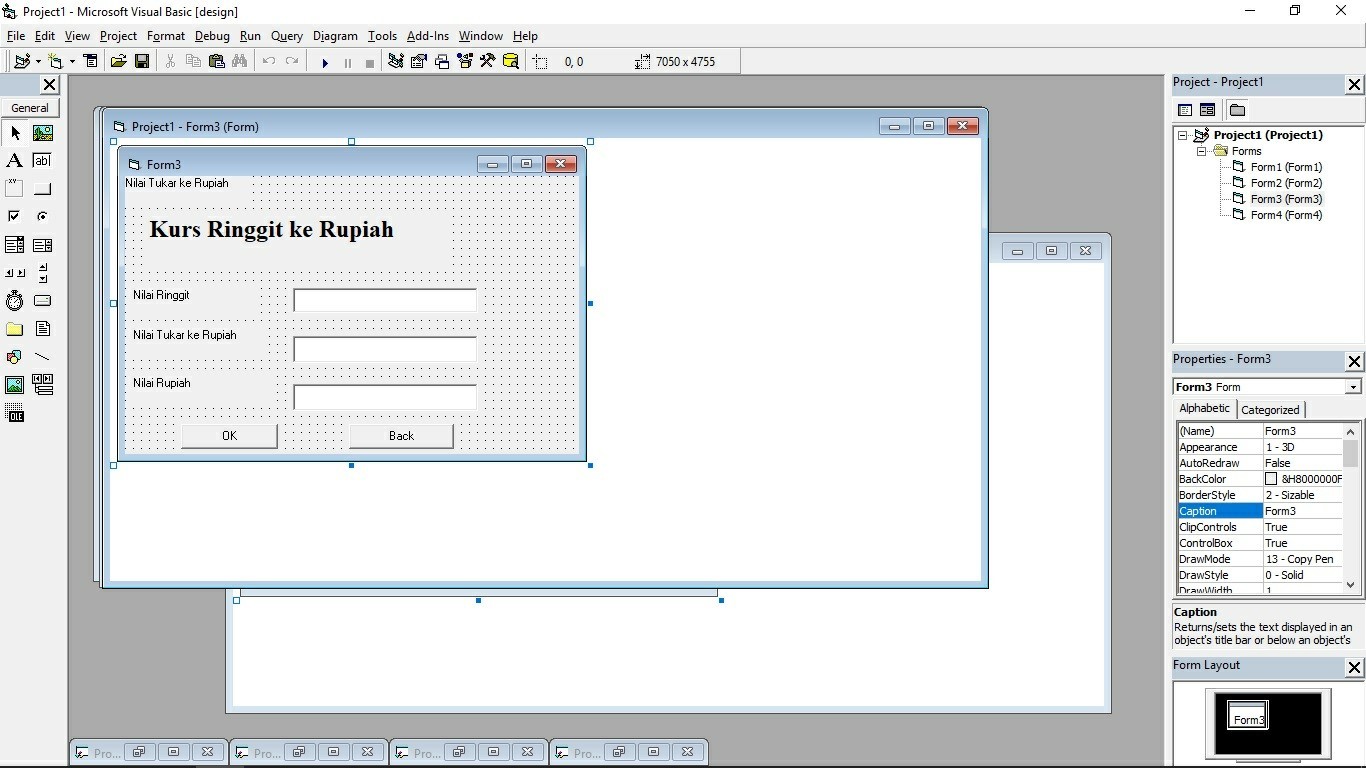Select the Label tool from the toolbox
The image size is (1366, 768).
coord(14,160)
